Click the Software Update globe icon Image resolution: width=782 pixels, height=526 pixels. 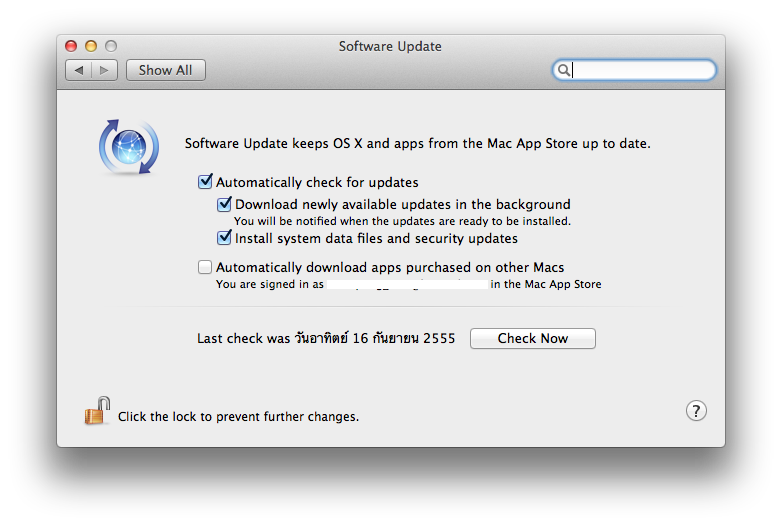pyautogui.click(x=129, y=147)
